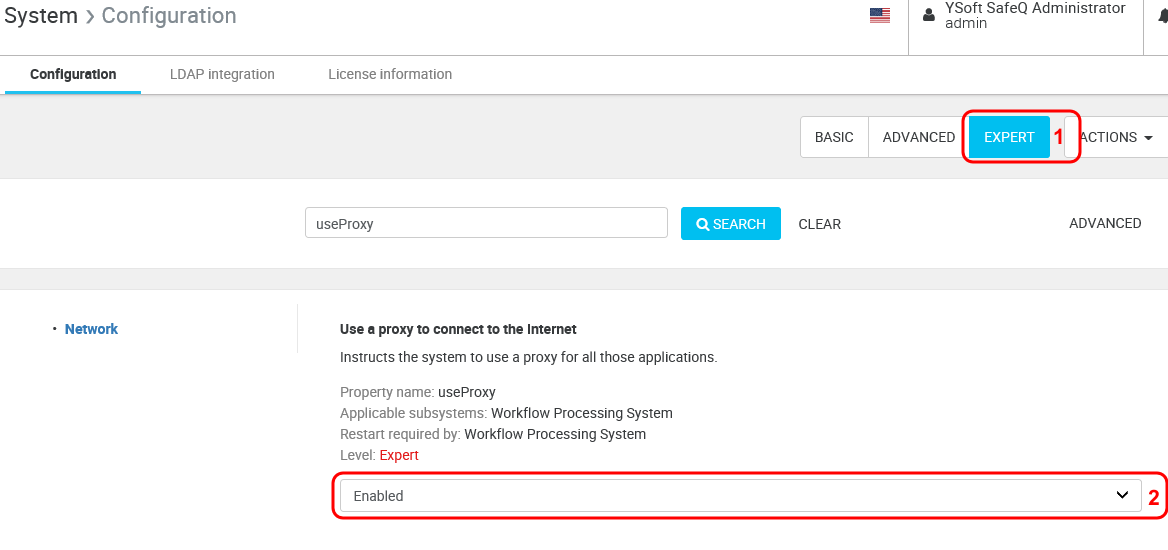Click the Configuration breadcrumb title
The image size is (1168, 550).
(x=169, y=16)
